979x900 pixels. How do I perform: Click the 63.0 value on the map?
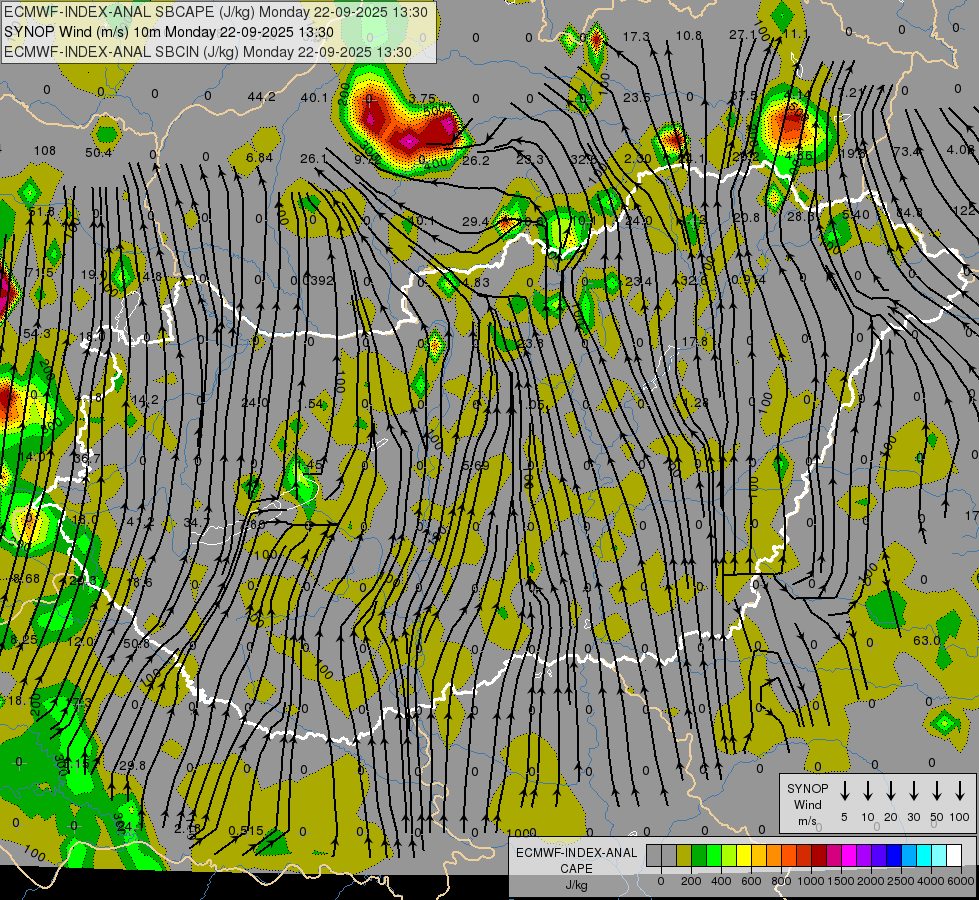click(x=926, y=640)
